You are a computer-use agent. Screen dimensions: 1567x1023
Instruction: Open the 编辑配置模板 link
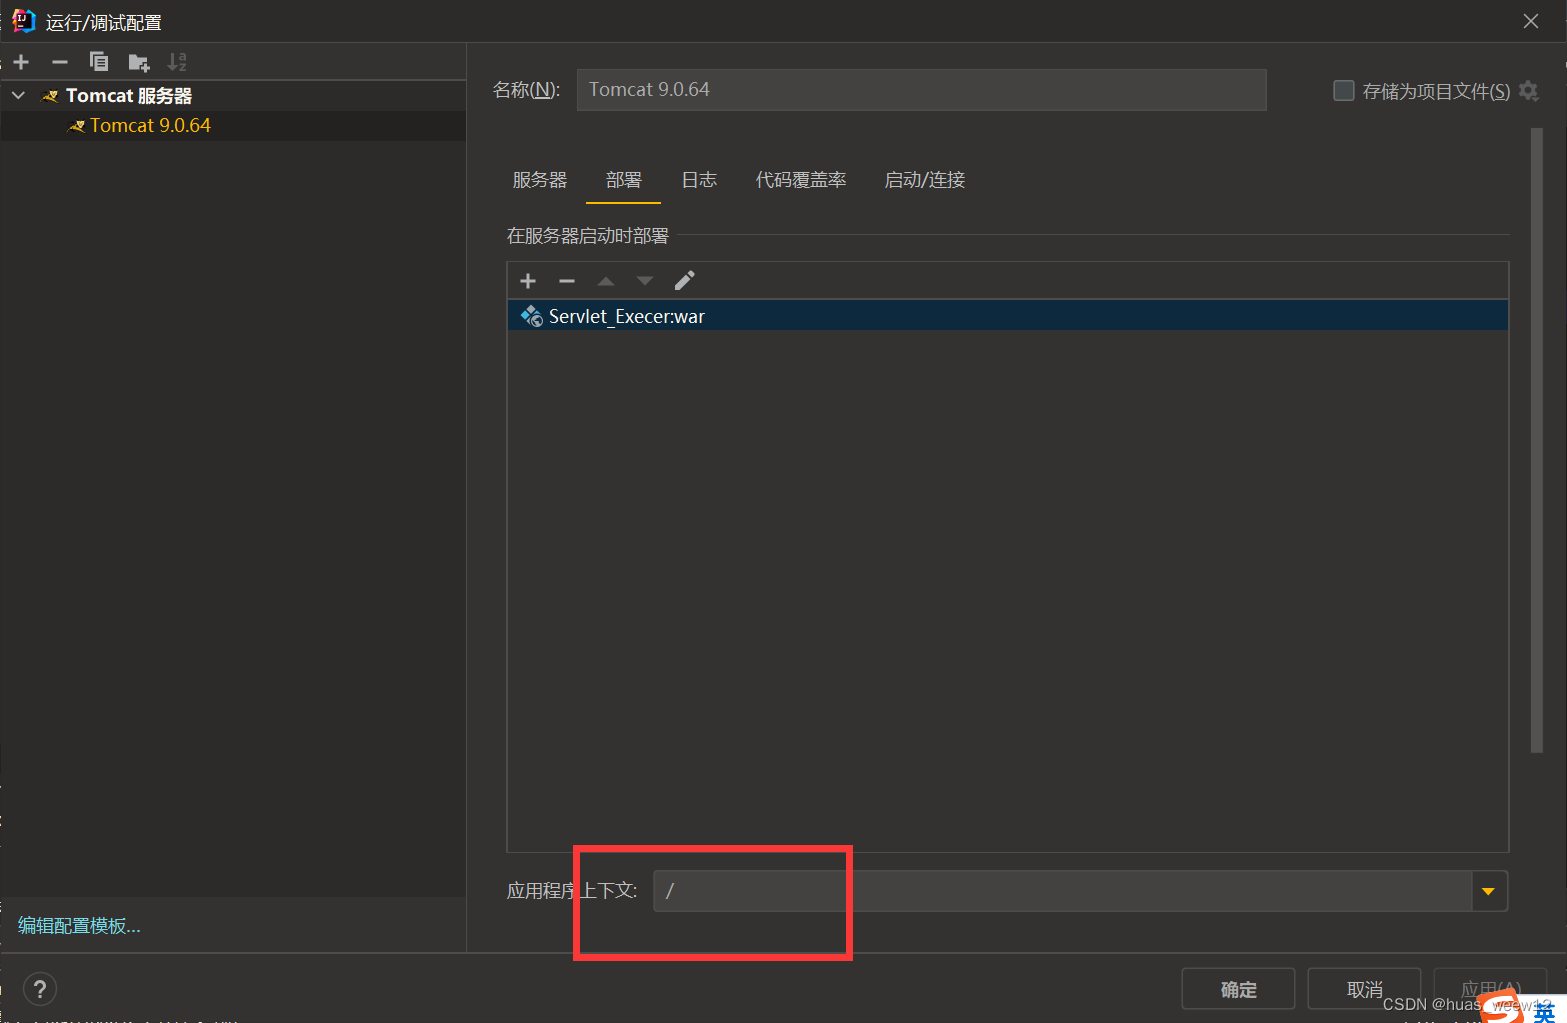coord(79,926)
